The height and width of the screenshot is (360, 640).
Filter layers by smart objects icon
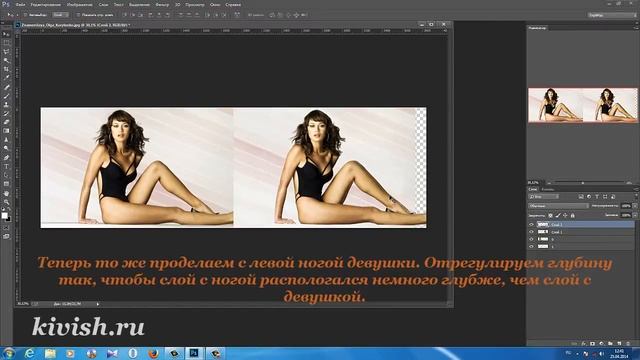coord(613,197)
